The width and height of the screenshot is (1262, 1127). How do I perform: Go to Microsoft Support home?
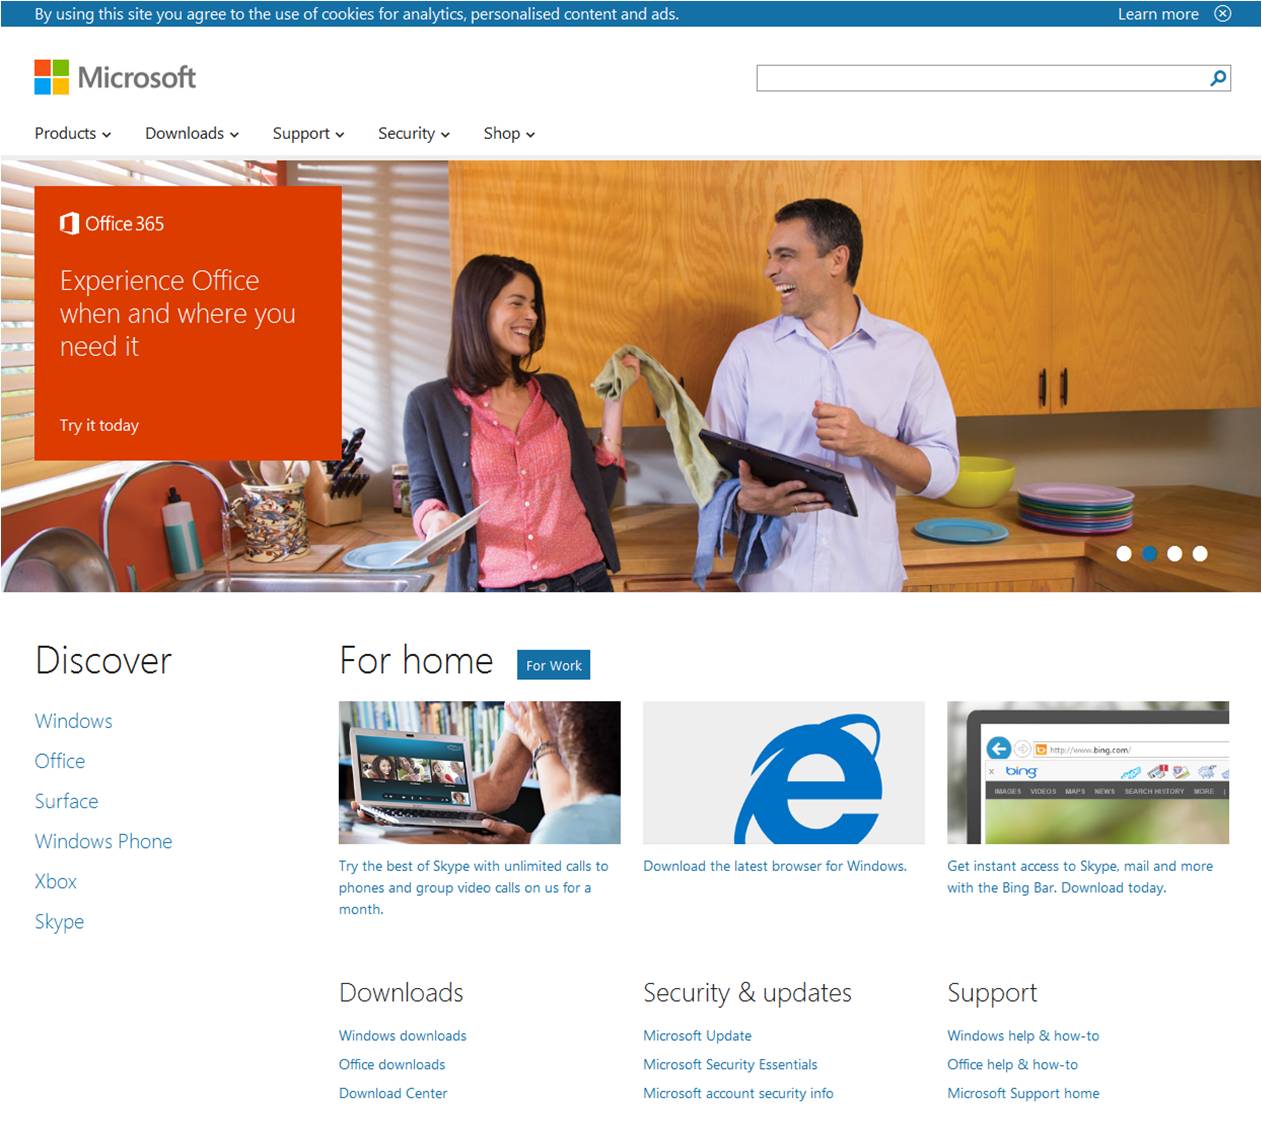[x=1023, y=1094]
